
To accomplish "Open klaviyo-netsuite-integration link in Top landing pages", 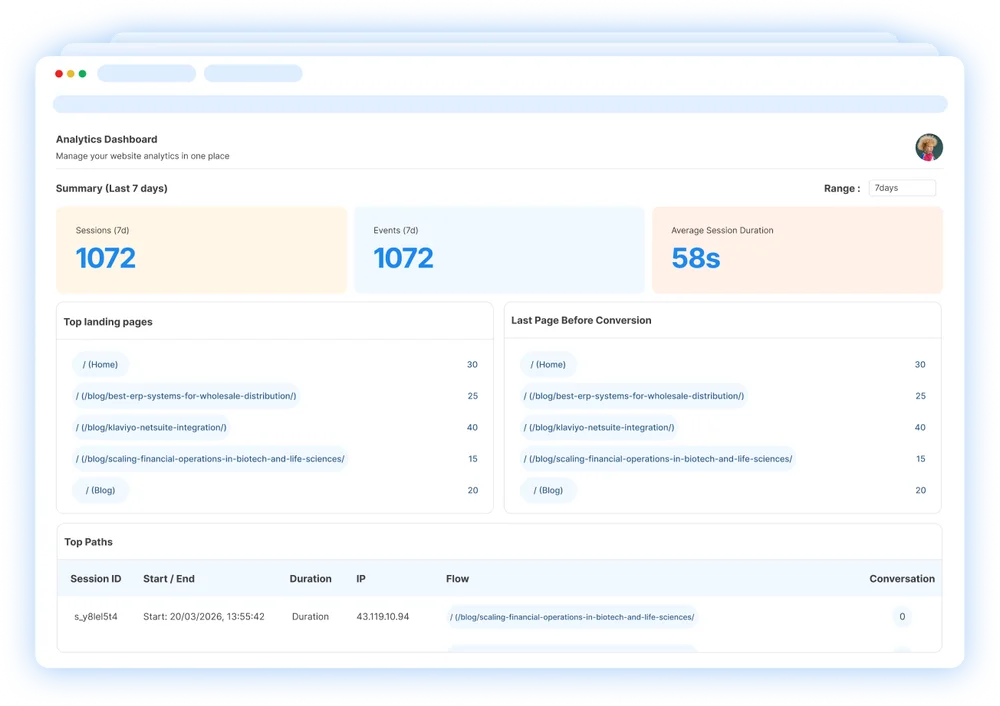I will click(151, 427).
